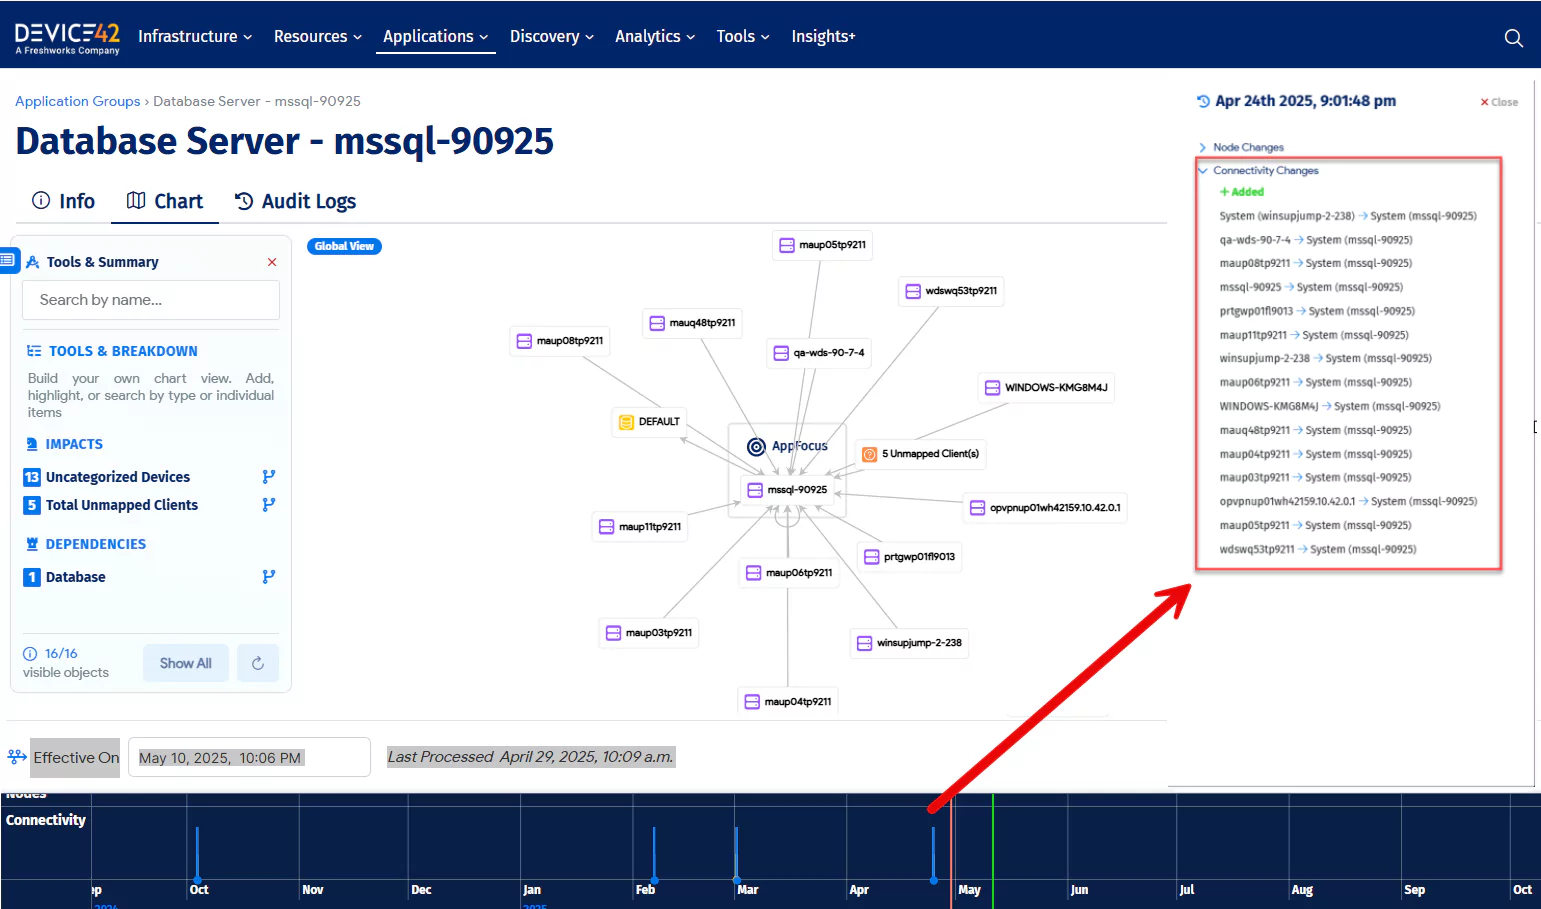This screenshot has height=909, width=1541.
Task: Click the Show All button
Action: click(x=186, y=663)
